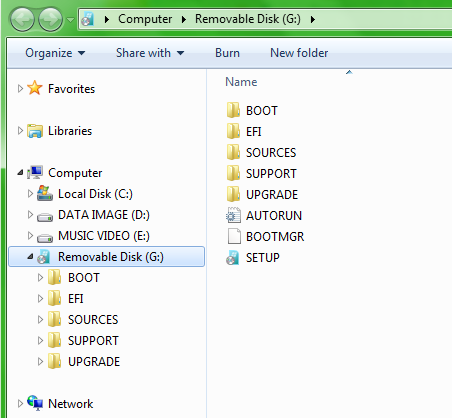Click the New folder button
This screenshot has width=452, height=418.
(x=299, y=53)
